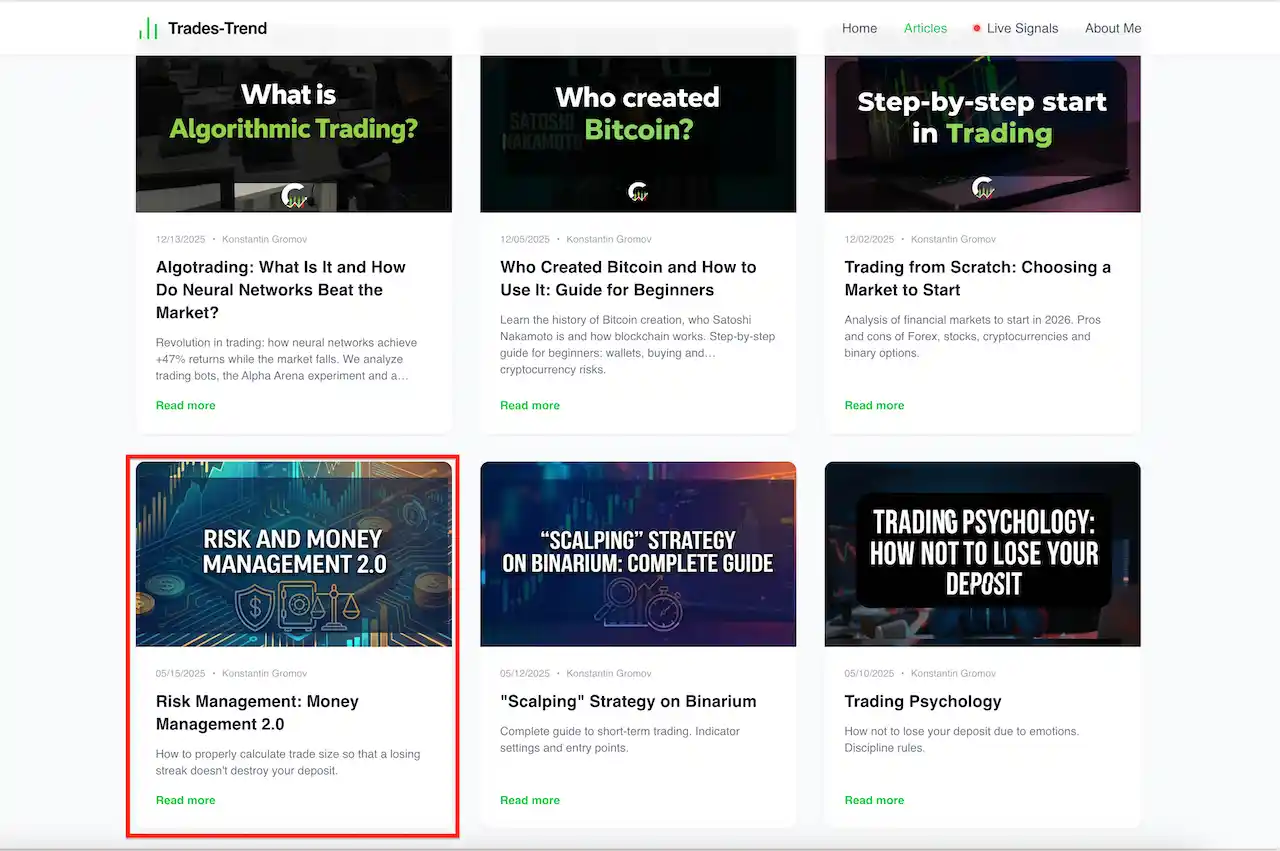Open the Who created Bitcoin thumbnail
The width and height of the screenshot is (1280, 851).
pyautogui.click(x=638, y=133)
